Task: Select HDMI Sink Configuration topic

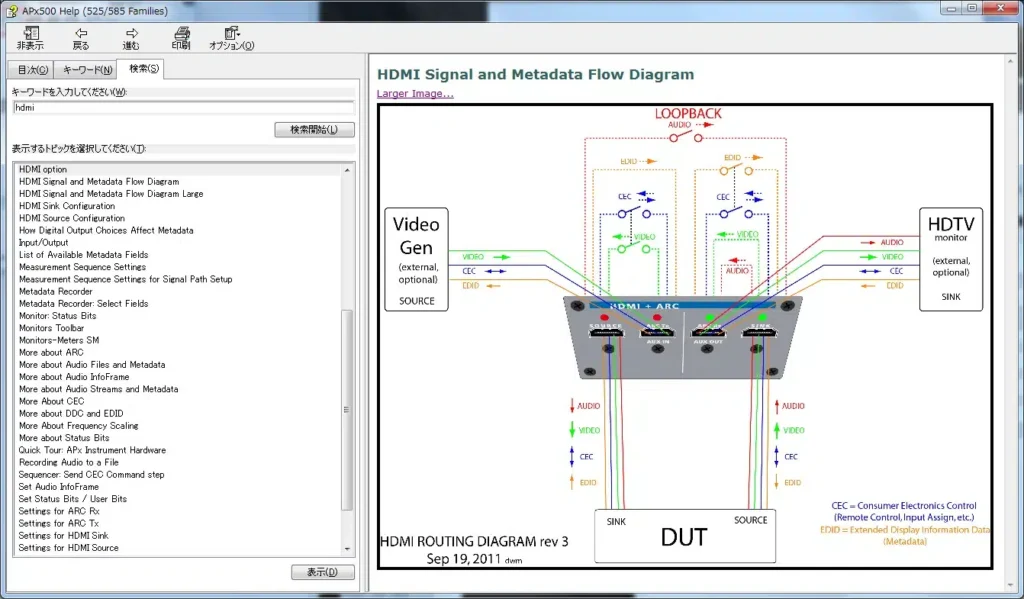Action: click(x=67, y=206)
